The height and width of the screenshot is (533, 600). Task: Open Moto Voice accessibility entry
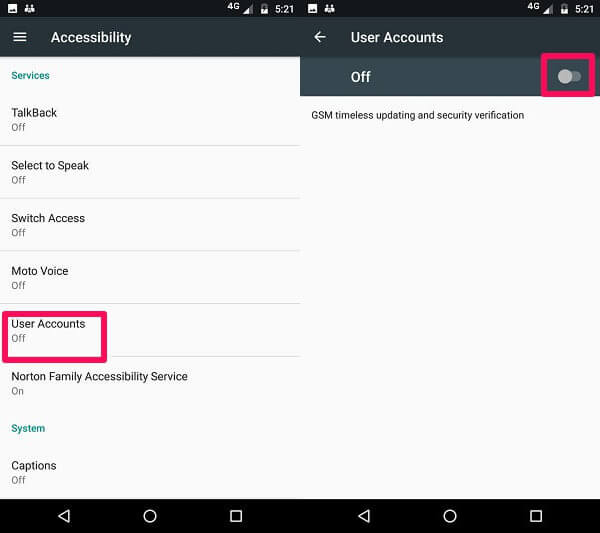(x=150, y=278)
